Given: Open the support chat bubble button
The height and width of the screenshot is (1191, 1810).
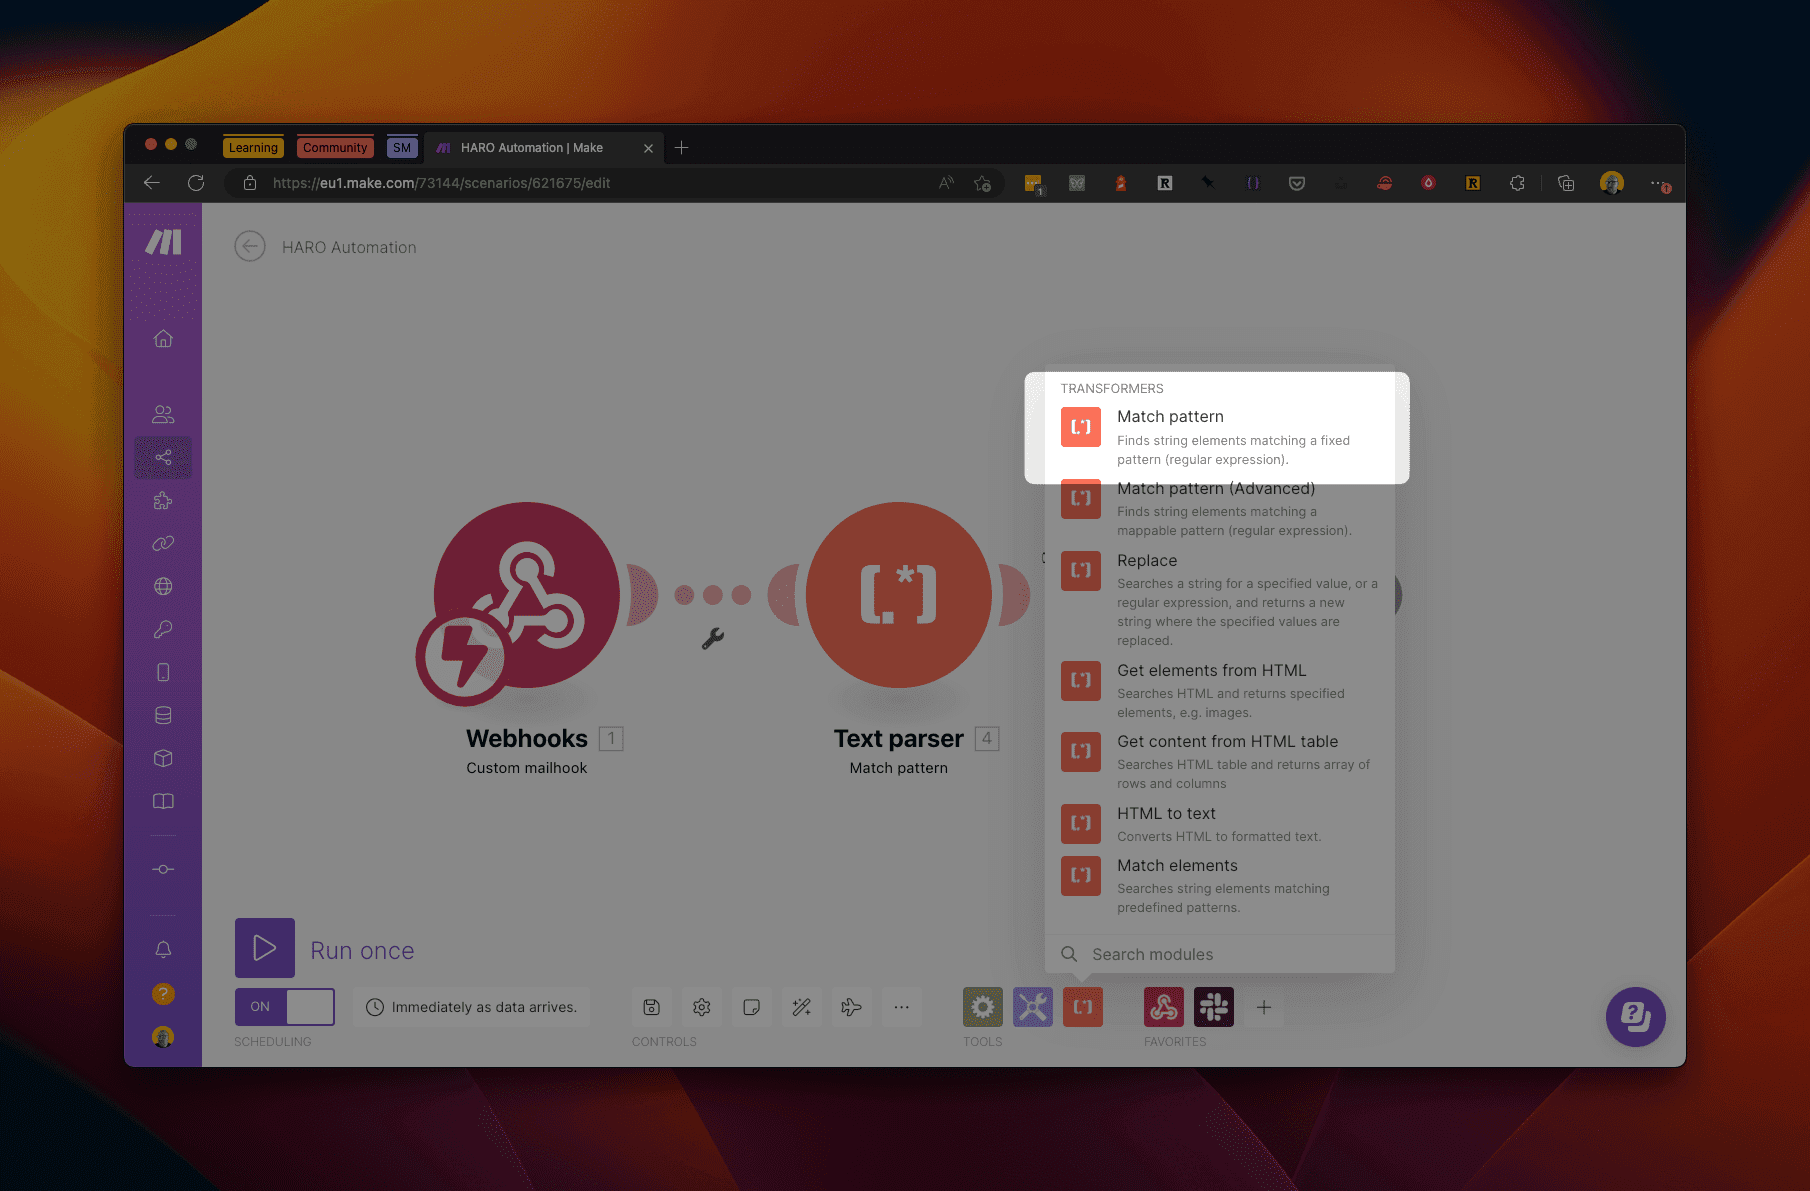Looking at the screenshot, I should (1635, 1017).
